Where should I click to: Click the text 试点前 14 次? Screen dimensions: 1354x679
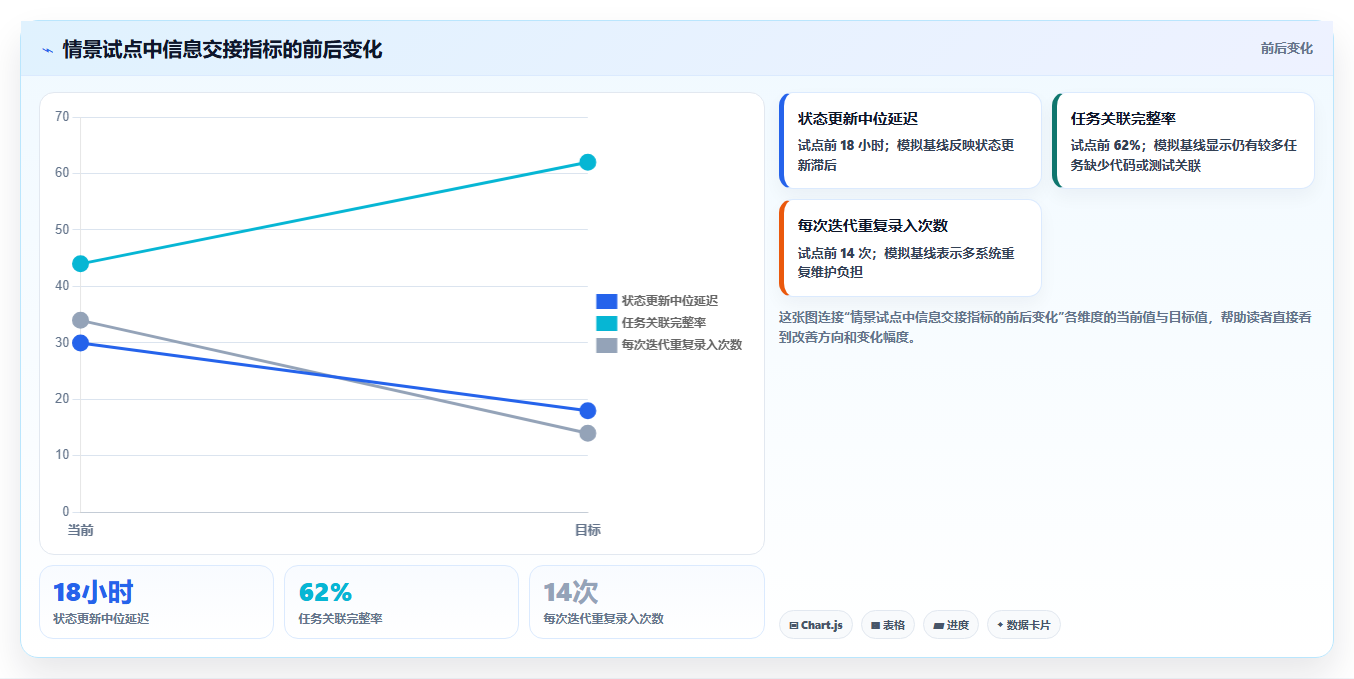coord(836,252)
